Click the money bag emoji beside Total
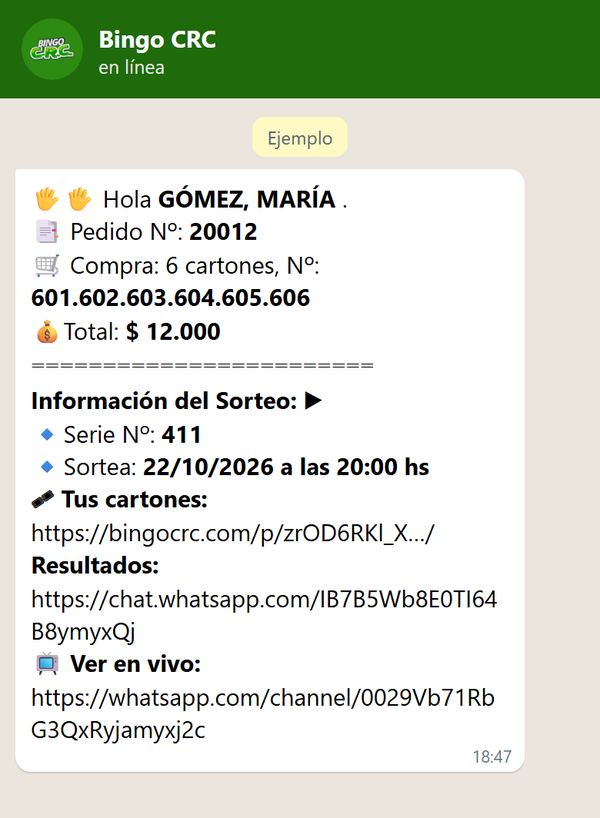This screenshot has height=818, width=600. click(46, 332)
